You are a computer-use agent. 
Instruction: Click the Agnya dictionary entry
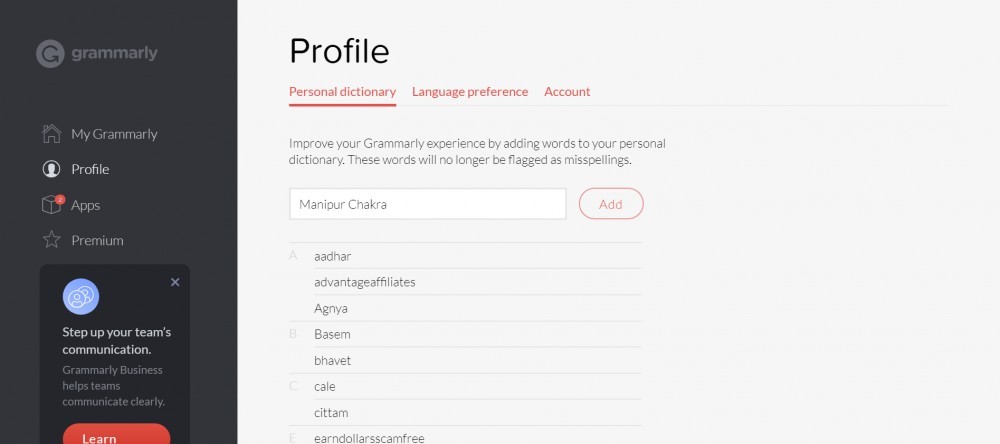point(331,308)
